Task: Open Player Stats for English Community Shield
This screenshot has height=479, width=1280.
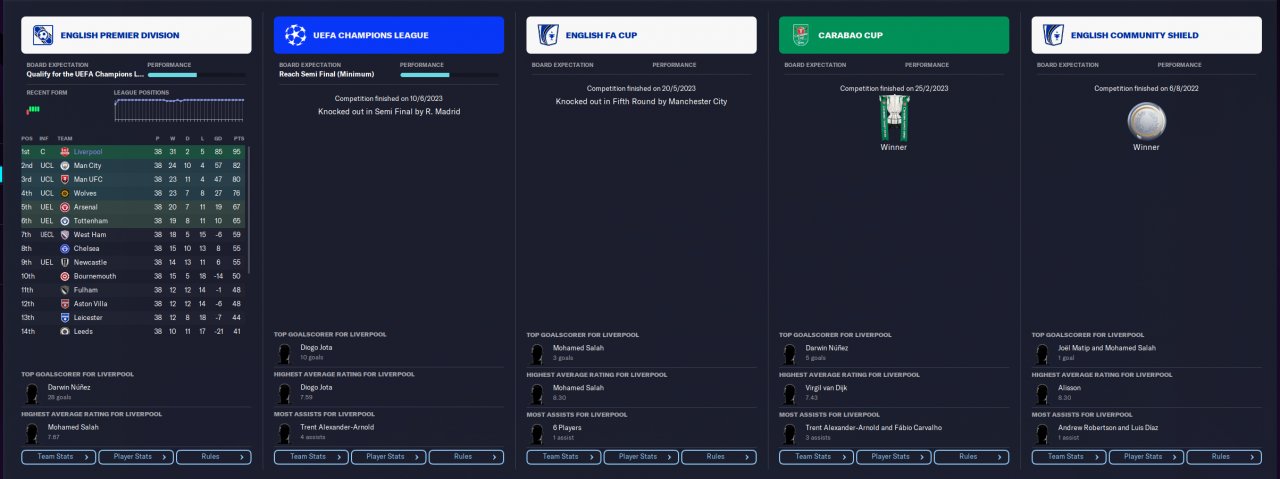Action: (x=1147, y=457)
